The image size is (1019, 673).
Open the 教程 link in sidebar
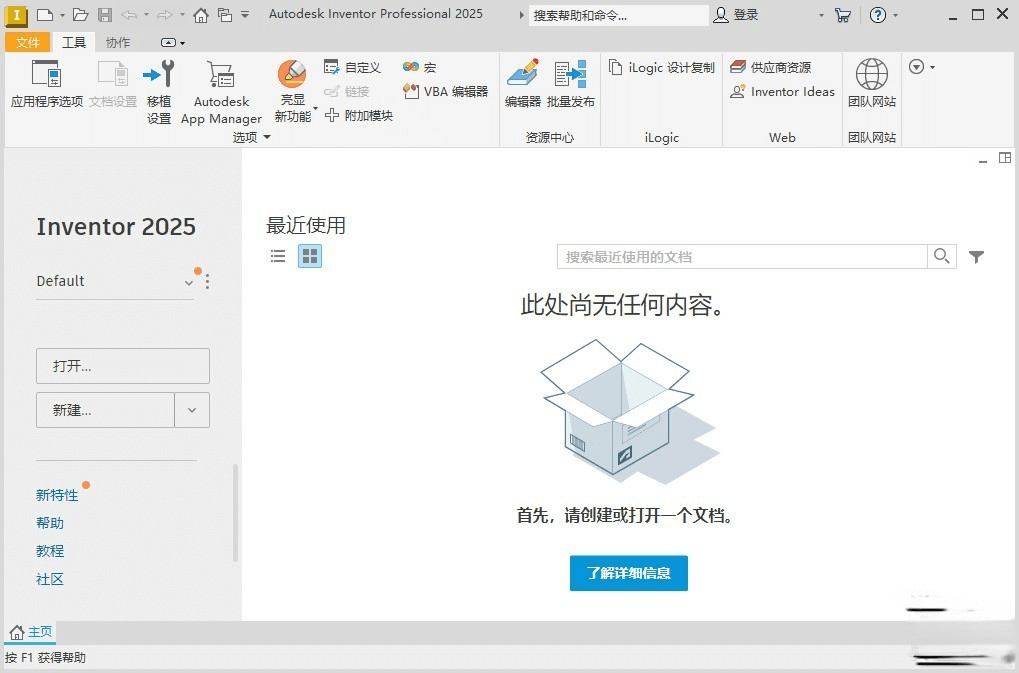coord(50,551)
